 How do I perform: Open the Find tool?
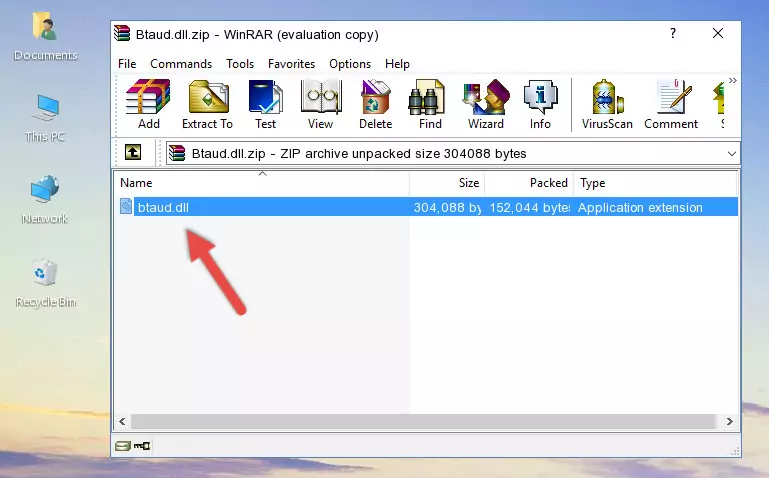[430, 104]
